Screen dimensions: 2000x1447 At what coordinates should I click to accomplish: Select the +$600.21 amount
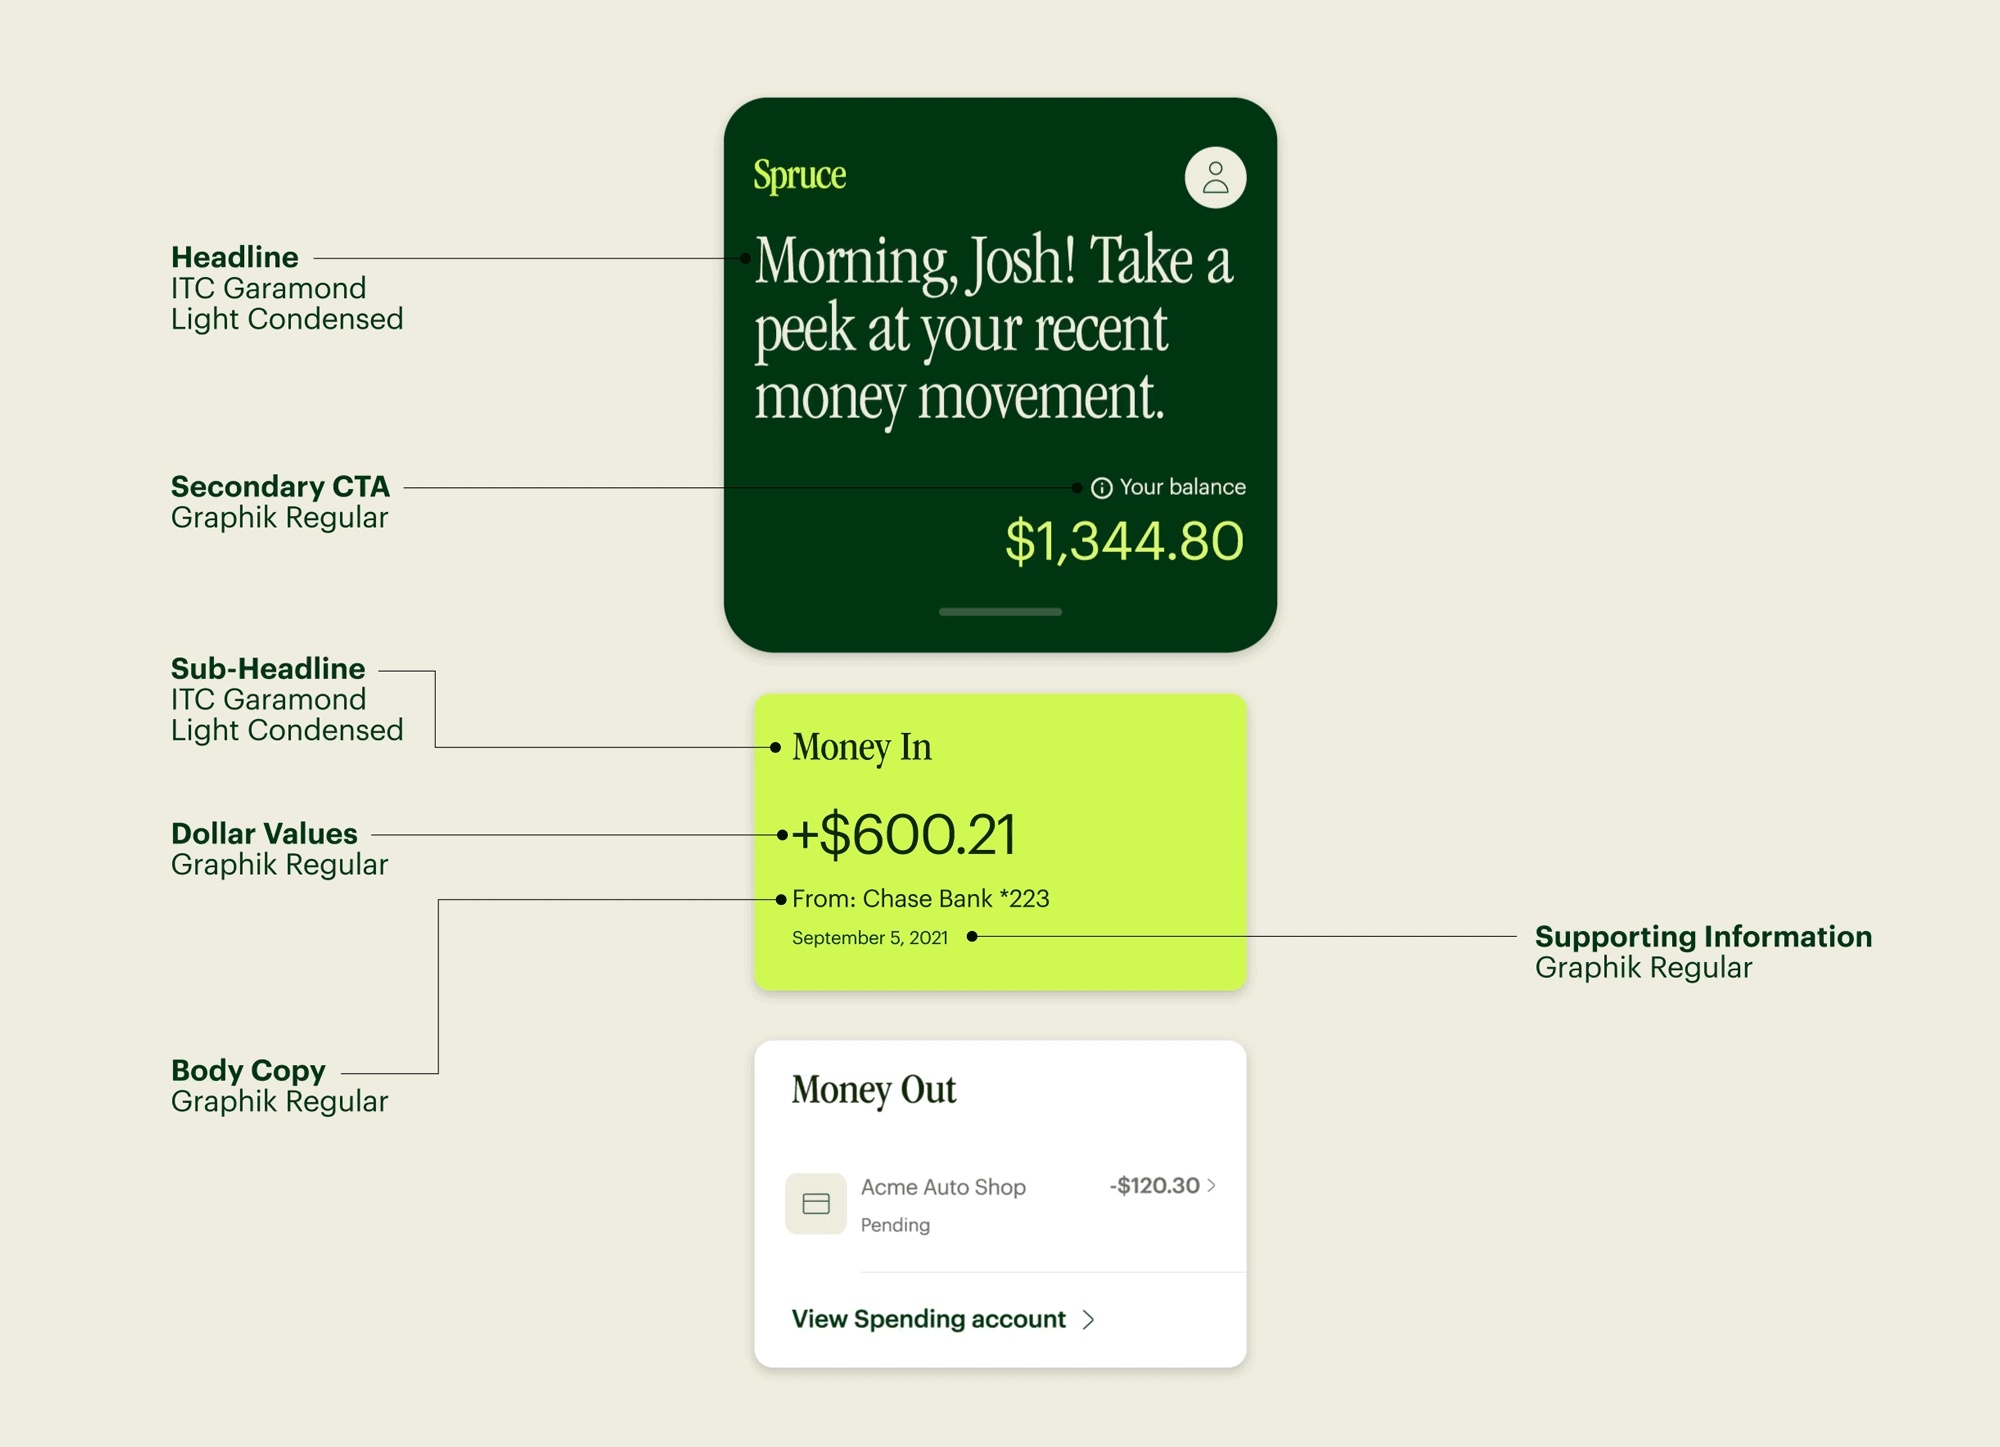904,834
